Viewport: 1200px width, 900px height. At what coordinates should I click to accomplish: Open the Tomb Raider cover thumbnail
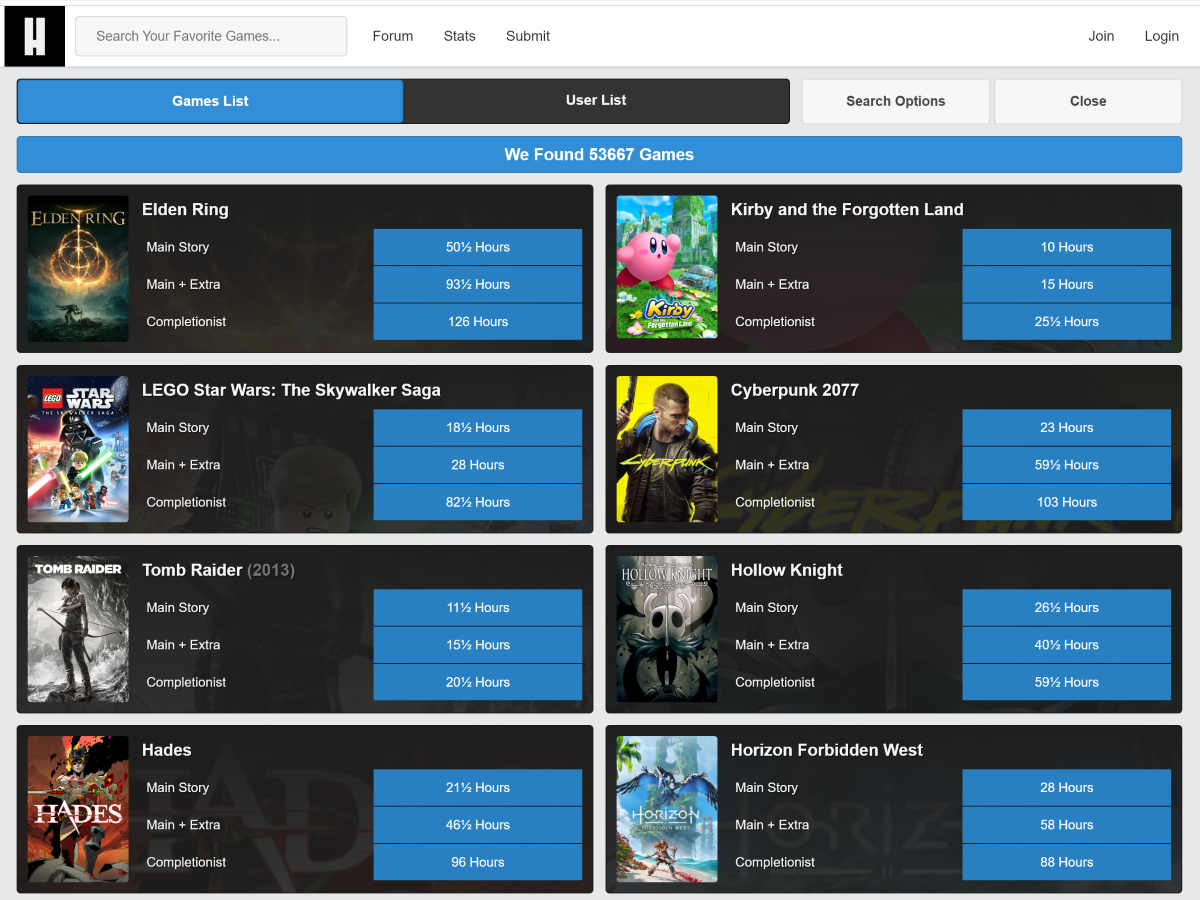[78, 628]
